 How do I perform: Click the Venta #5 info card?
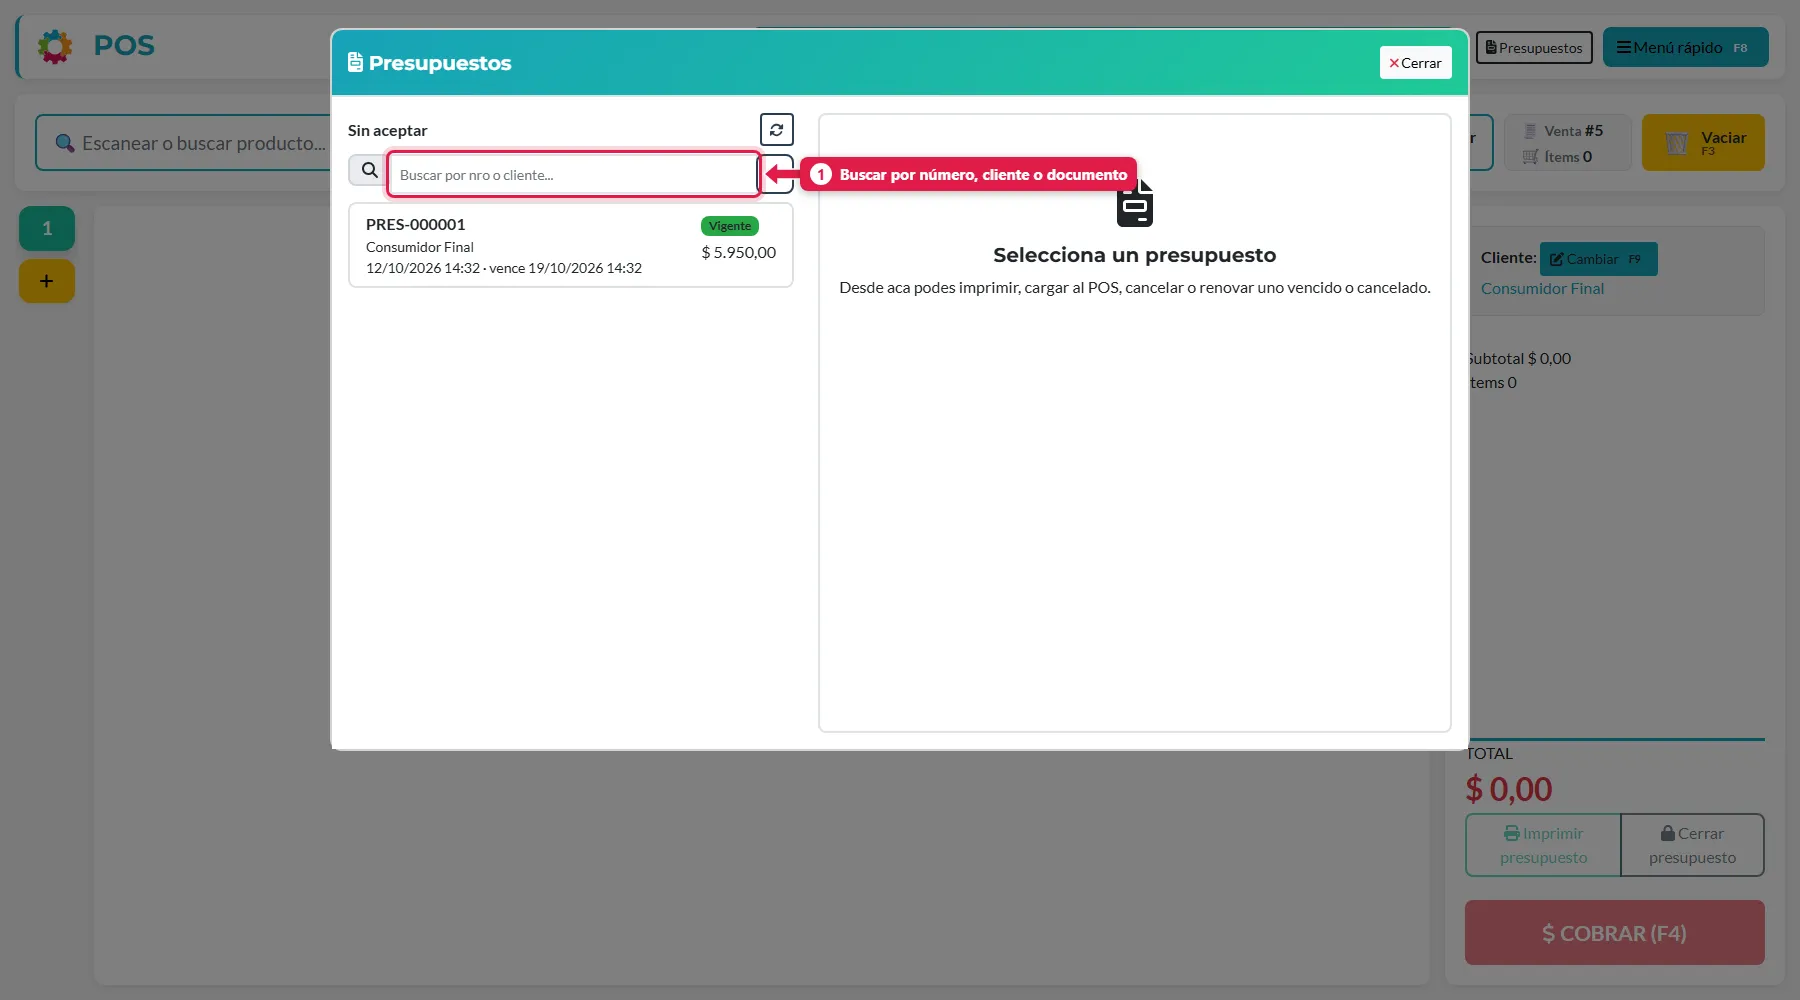pos(1567,143)
